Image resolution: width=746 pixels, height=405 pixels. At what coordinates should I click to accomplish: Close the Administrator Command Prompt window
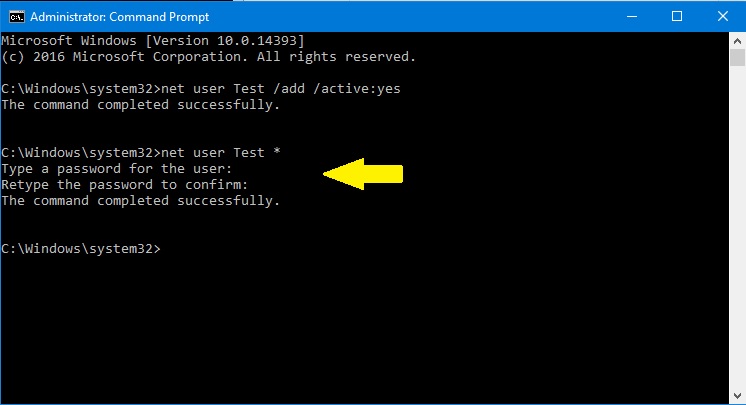click(x=722, y=16)
